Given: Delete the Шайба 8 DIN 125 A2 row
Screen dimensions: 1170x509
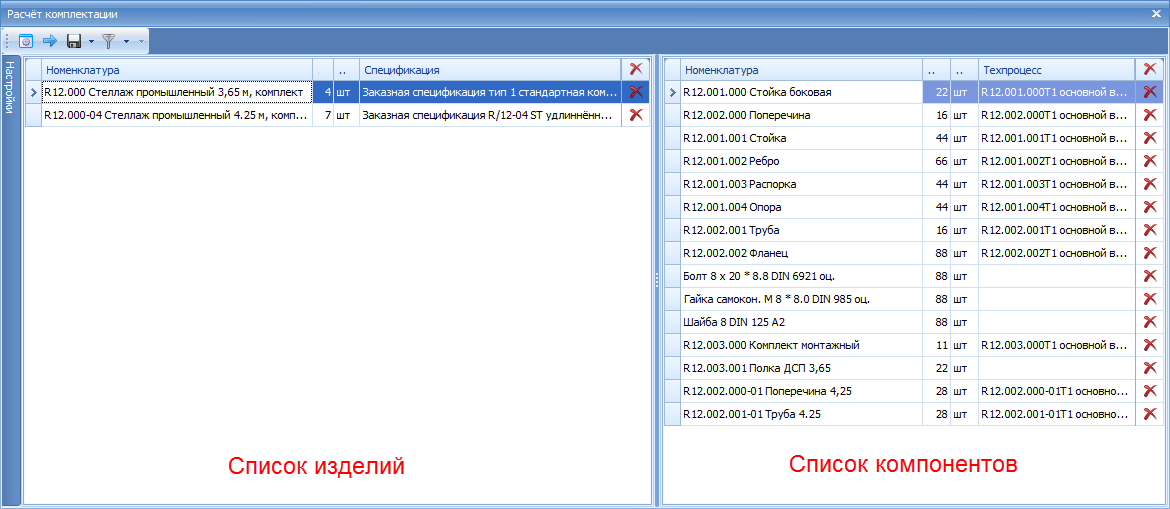Looking at the screenshot, I should [x=1150, y=322].
